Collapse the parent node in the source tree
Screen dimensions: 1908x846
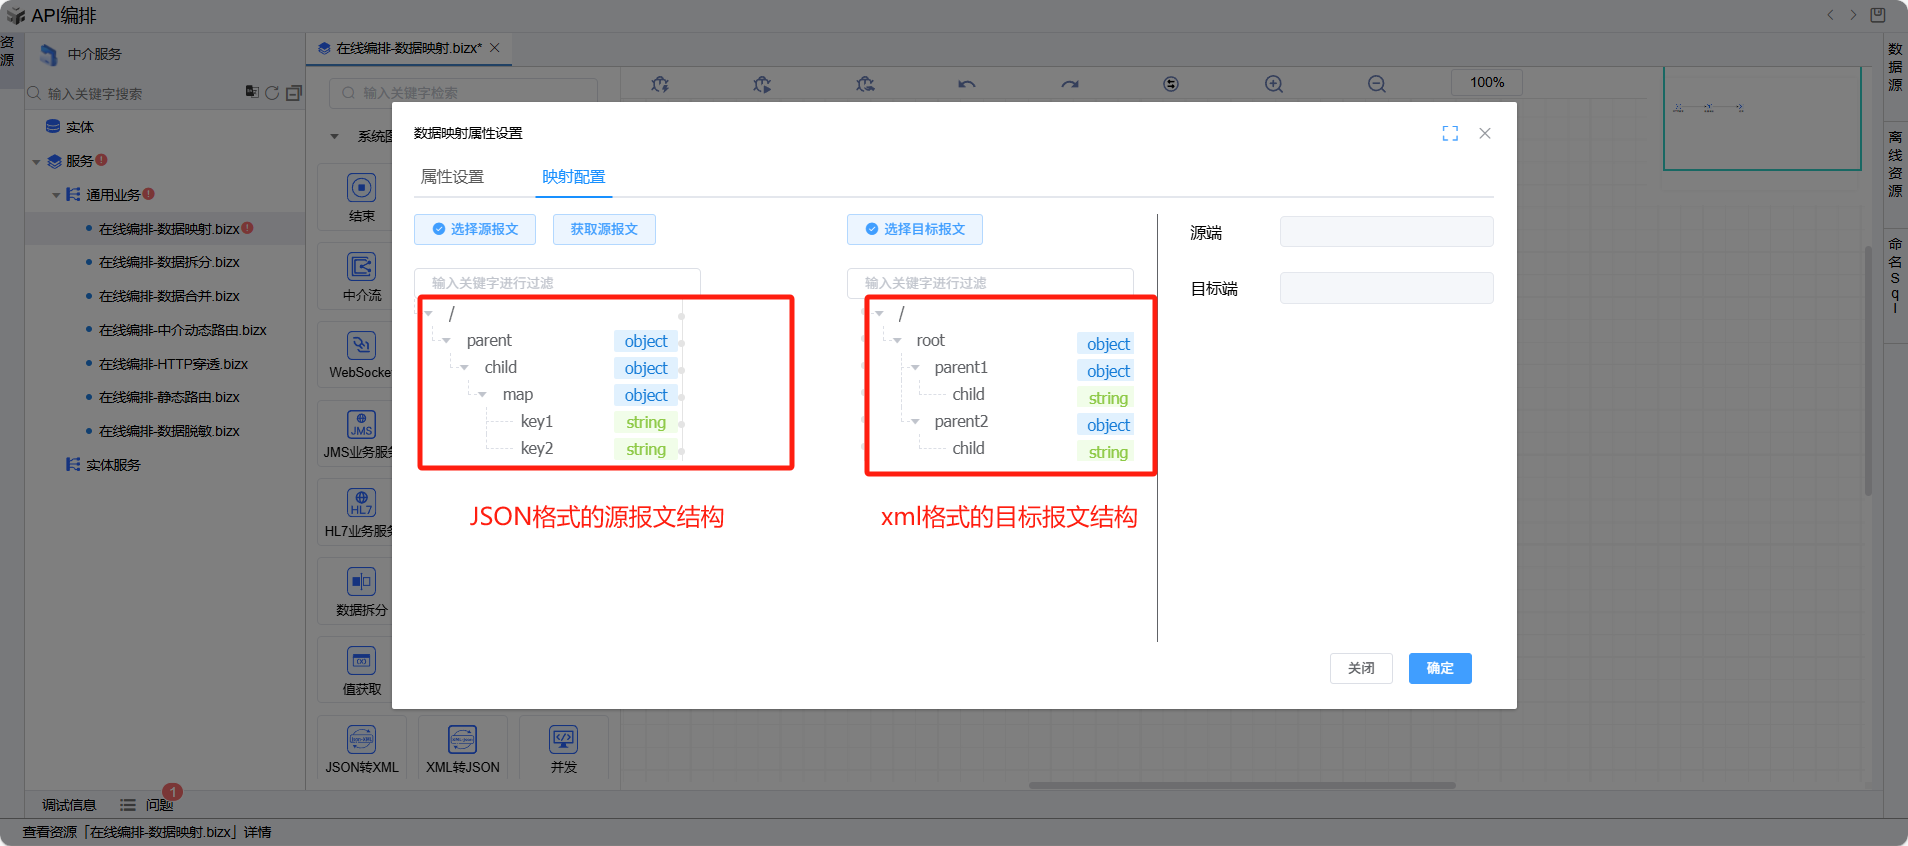[x=446, y=341]
